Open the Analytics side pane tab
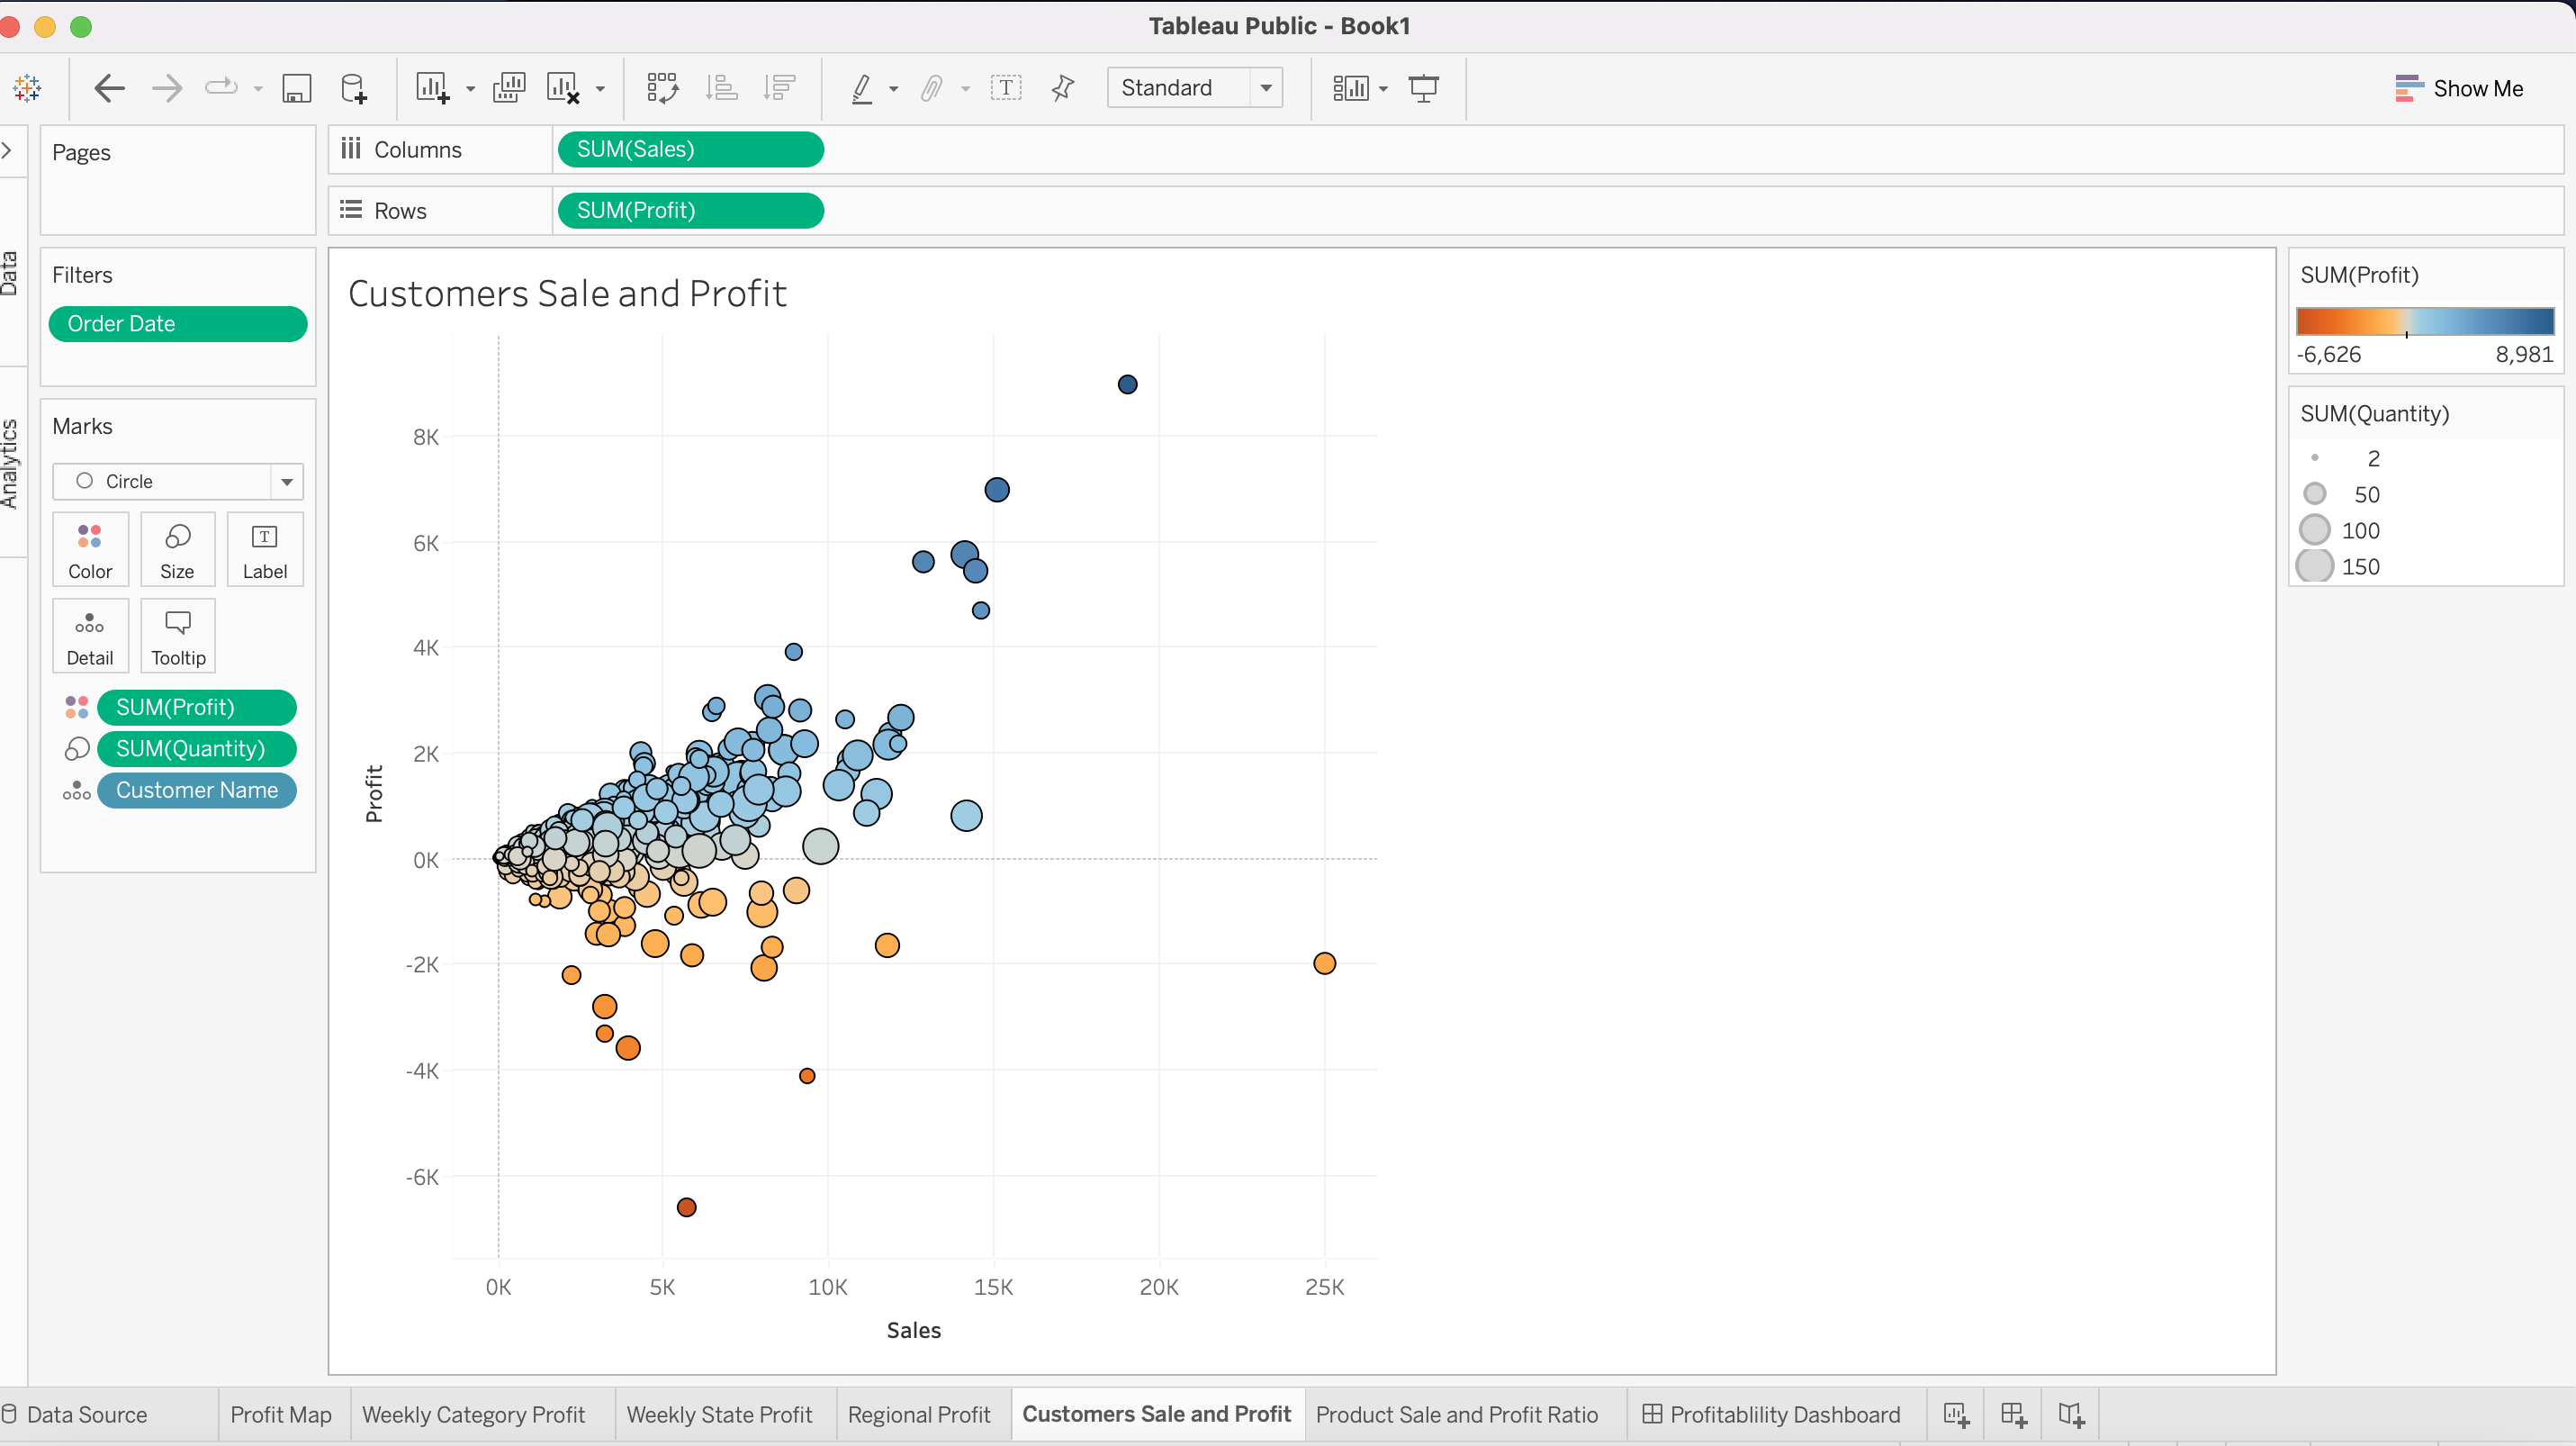The image size is (2576, 1446). coord(9,464)
